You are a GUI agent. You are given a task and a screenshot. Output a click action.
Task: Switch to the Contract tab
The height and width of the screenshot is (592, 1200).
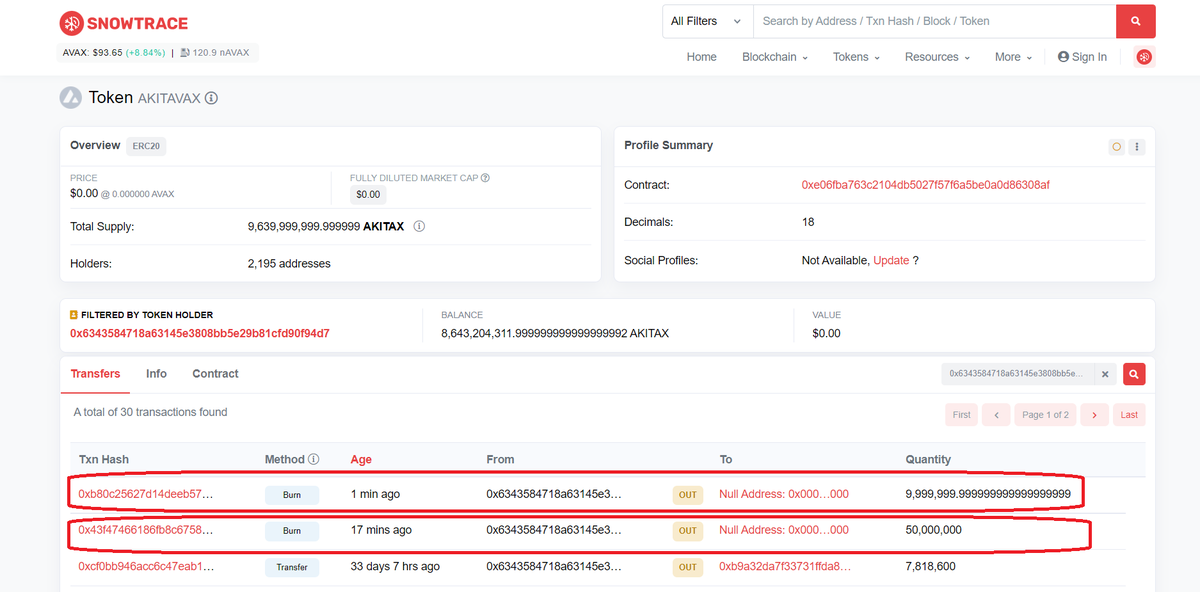click(215, 374)
